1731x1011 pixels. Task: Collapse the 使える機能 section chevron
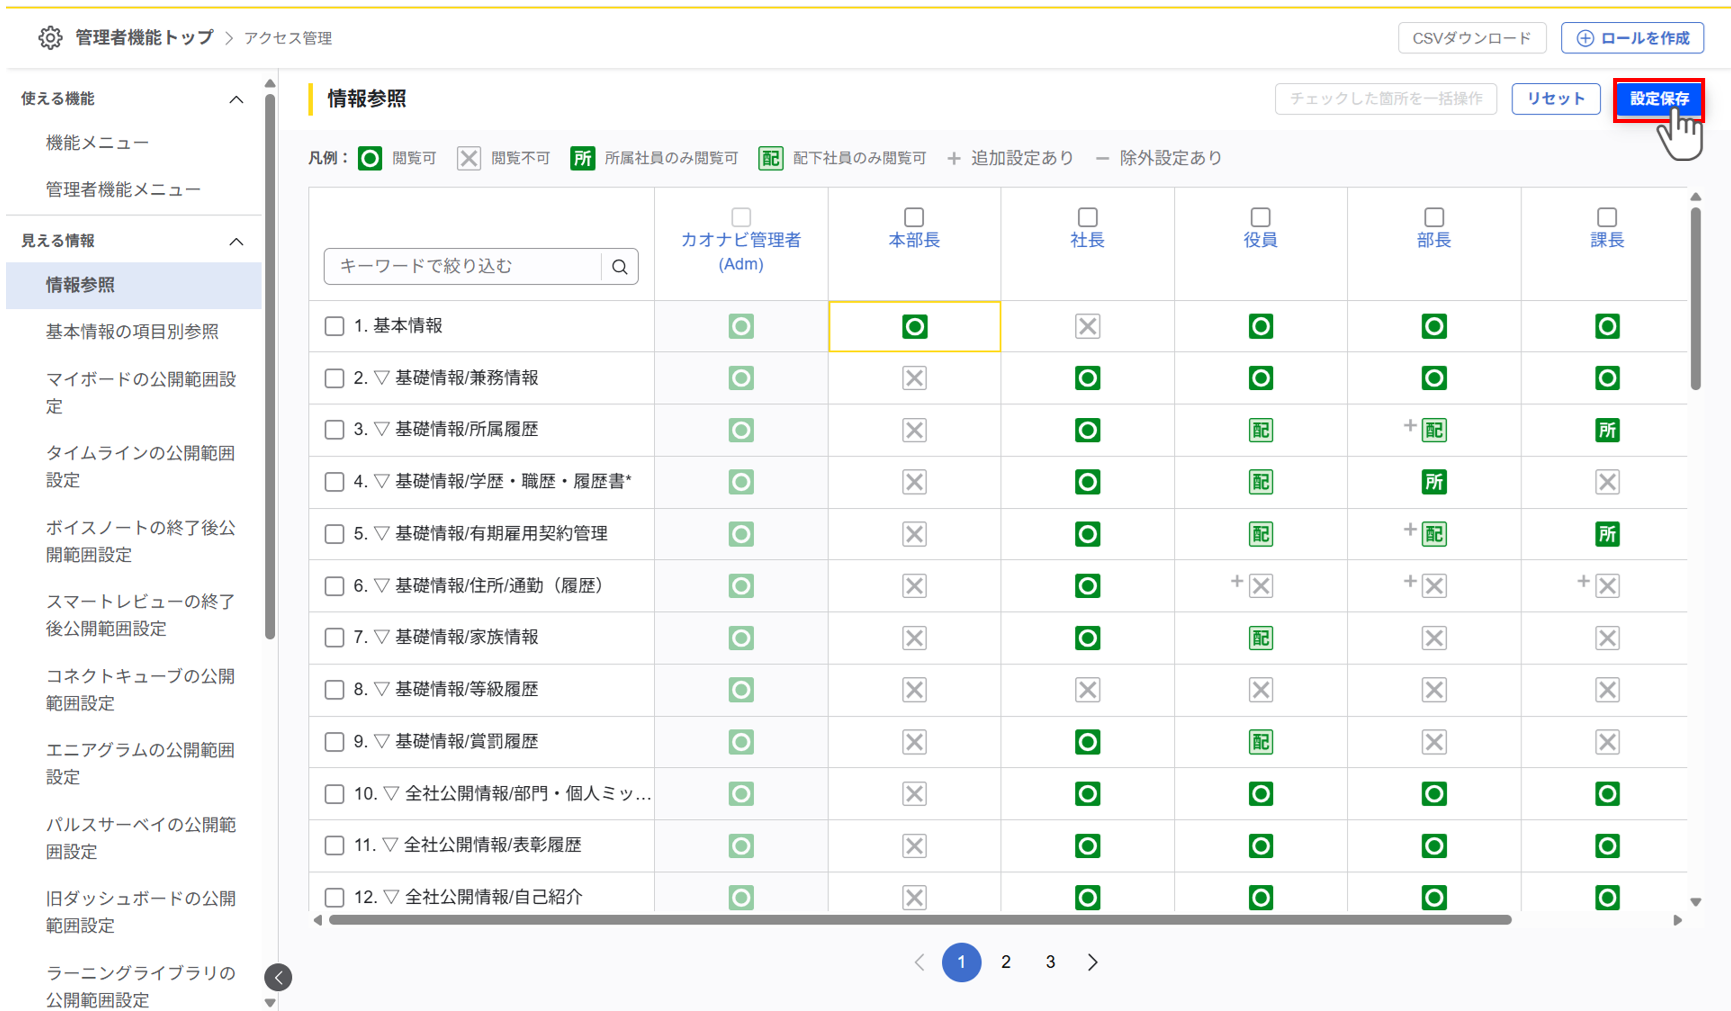[236, 99]
